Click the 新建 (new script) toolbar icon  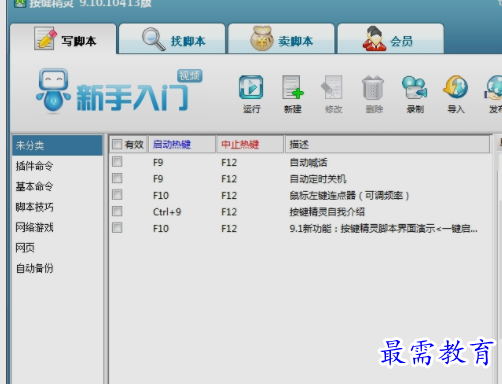click(293, 87)
